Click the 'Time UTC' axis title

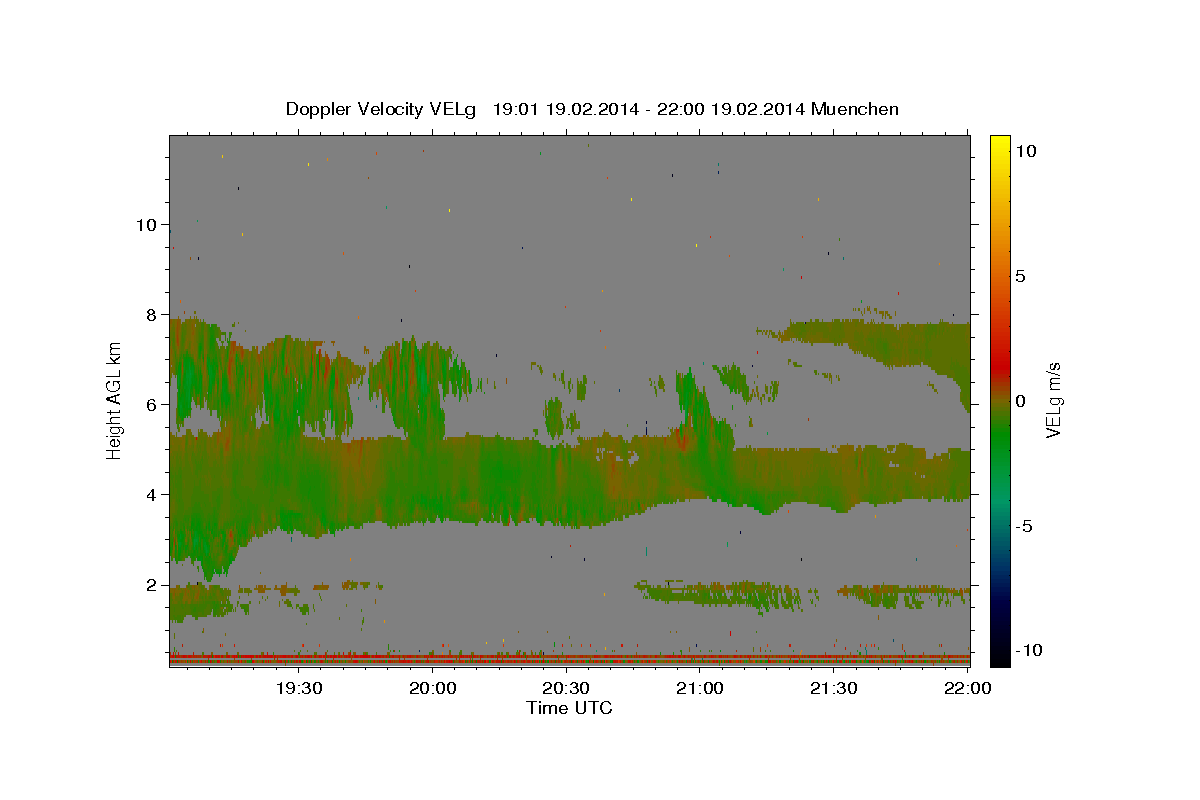[569, 708]
